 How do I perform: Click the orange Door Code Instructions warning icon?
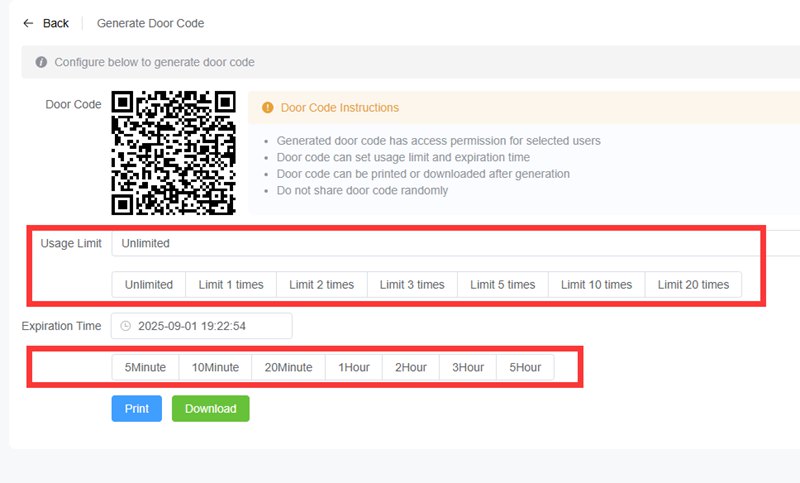click(268, 108)
